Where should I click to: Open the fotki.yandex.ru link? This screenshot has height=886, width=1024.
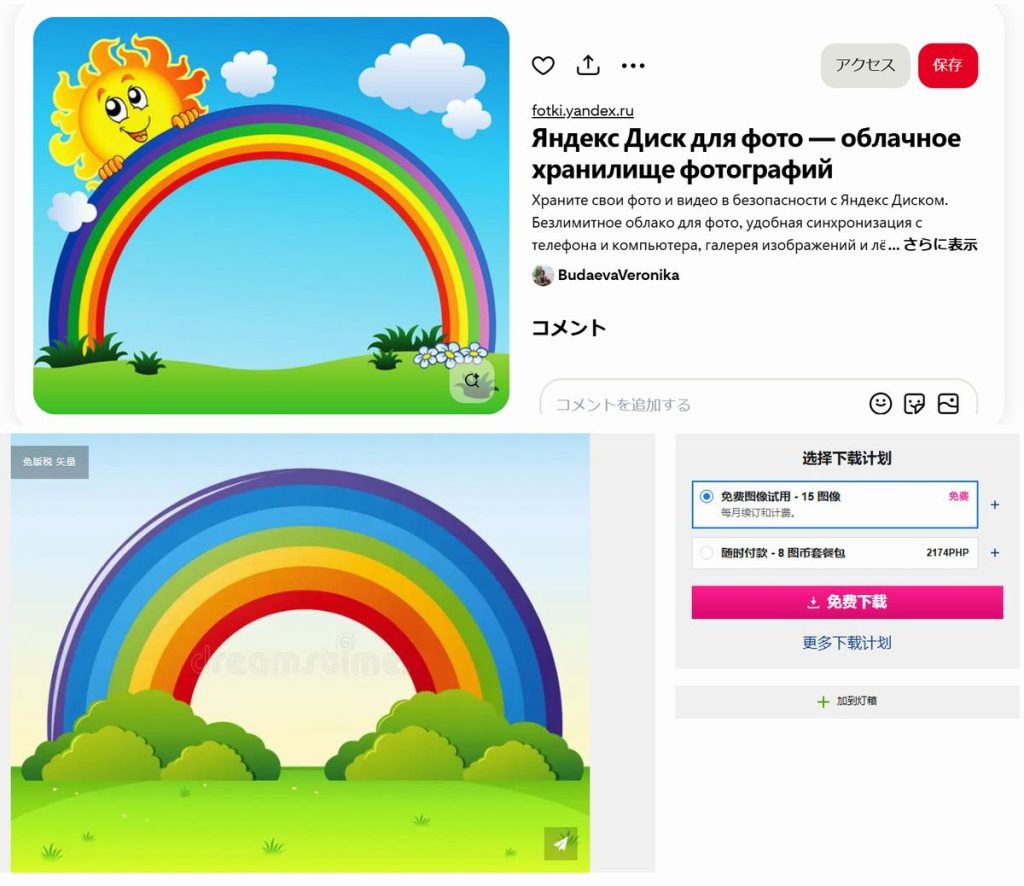(x=583, y=111)
